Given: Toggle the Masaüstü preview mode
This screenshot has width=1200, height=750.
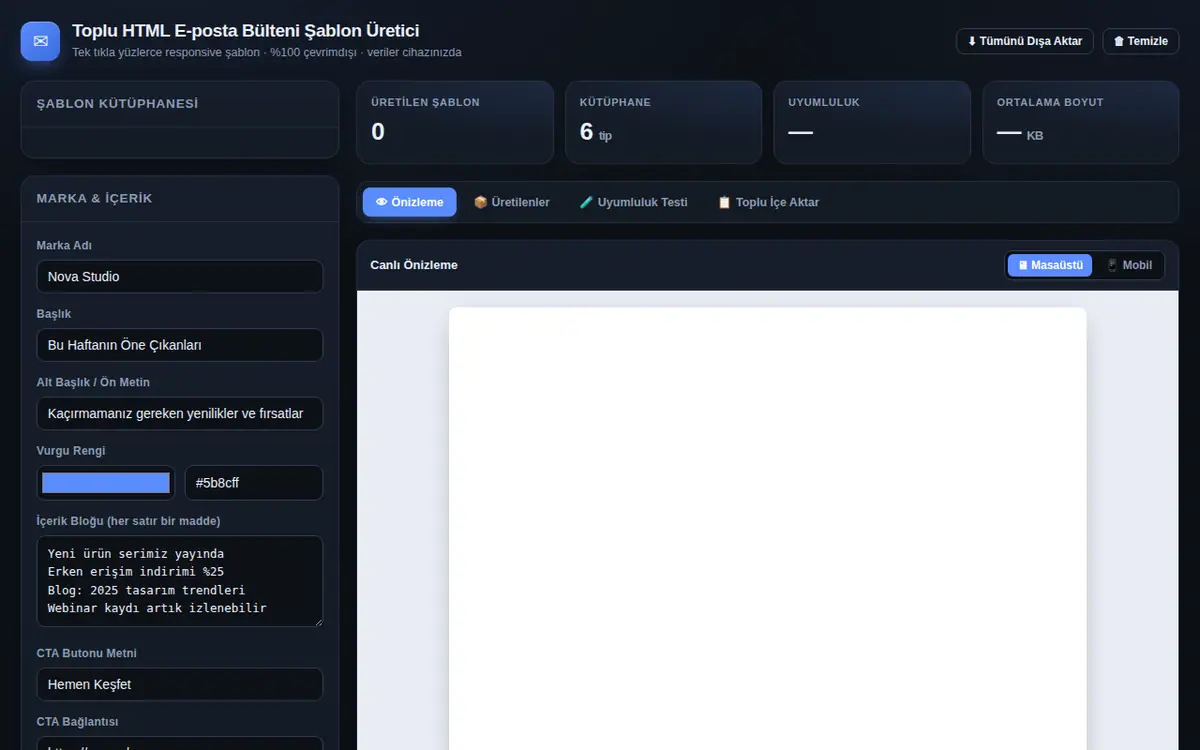Looking at the screenshot, I should tap(1050, 265).
